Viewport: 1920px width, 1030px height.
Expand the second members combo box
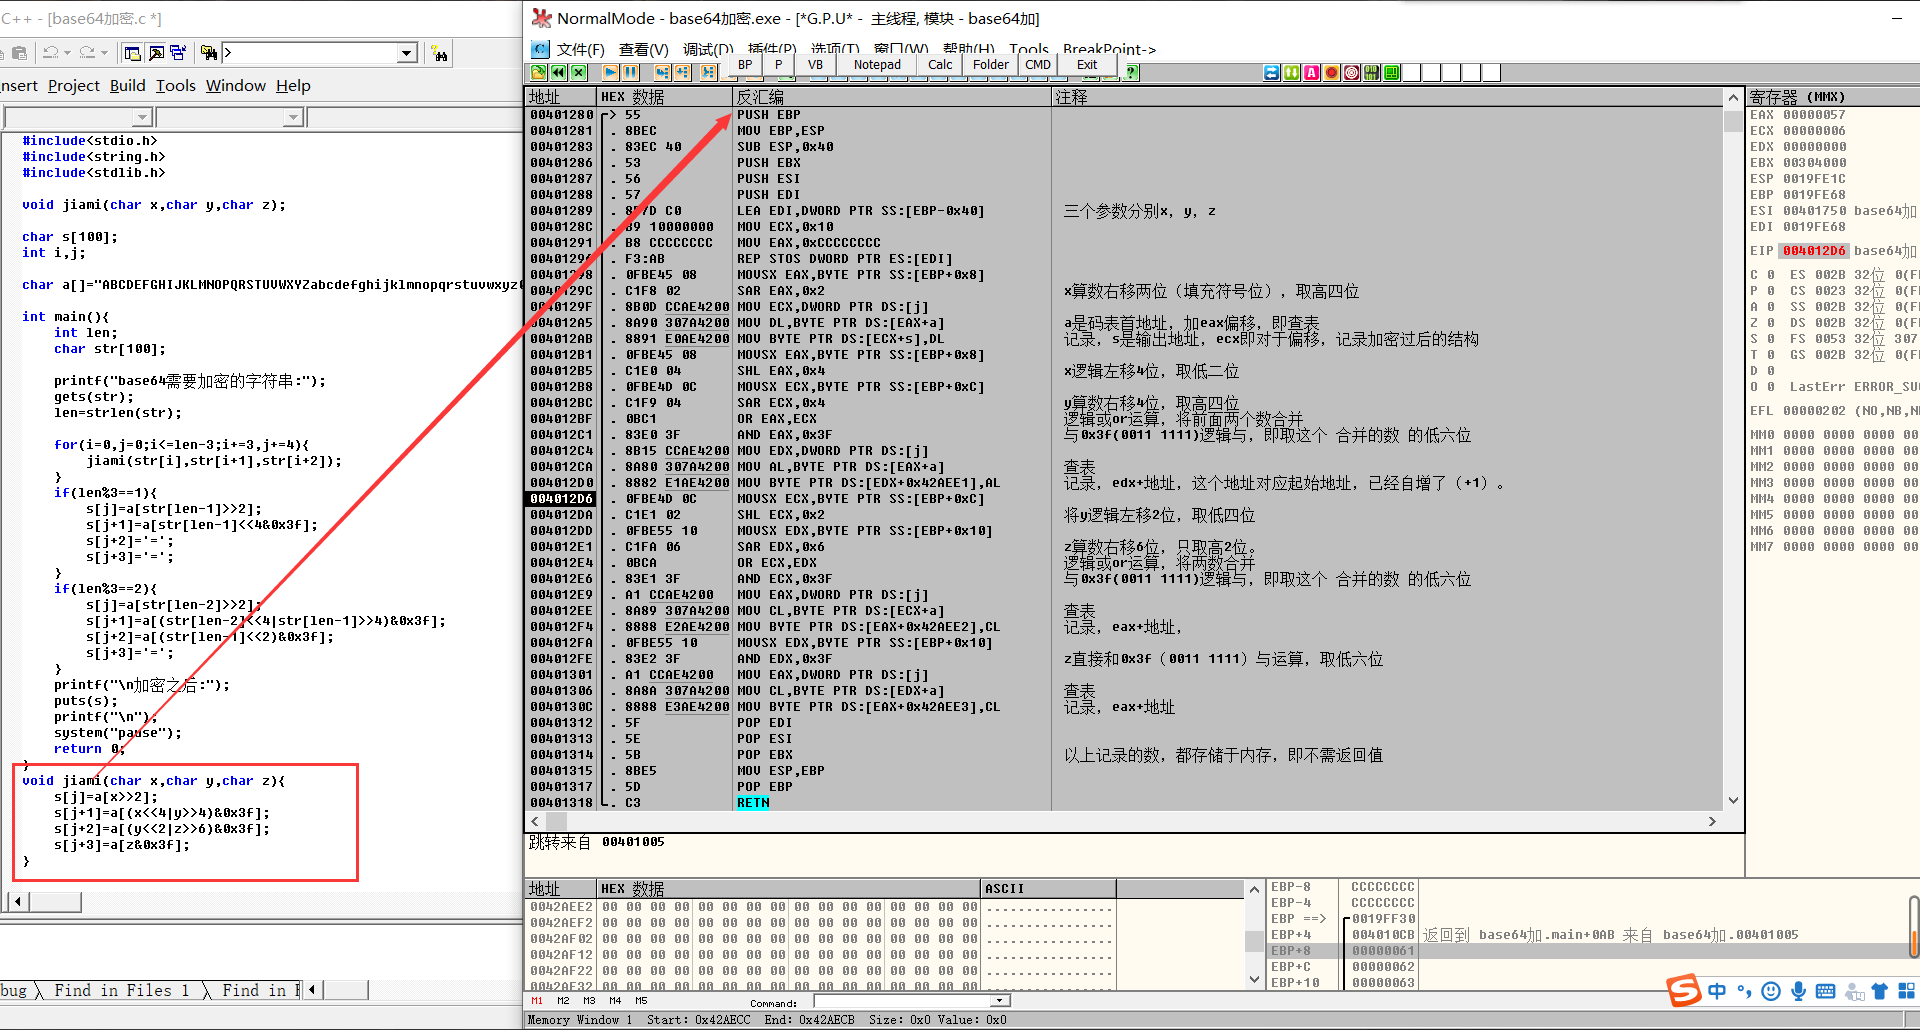(293, 118)
